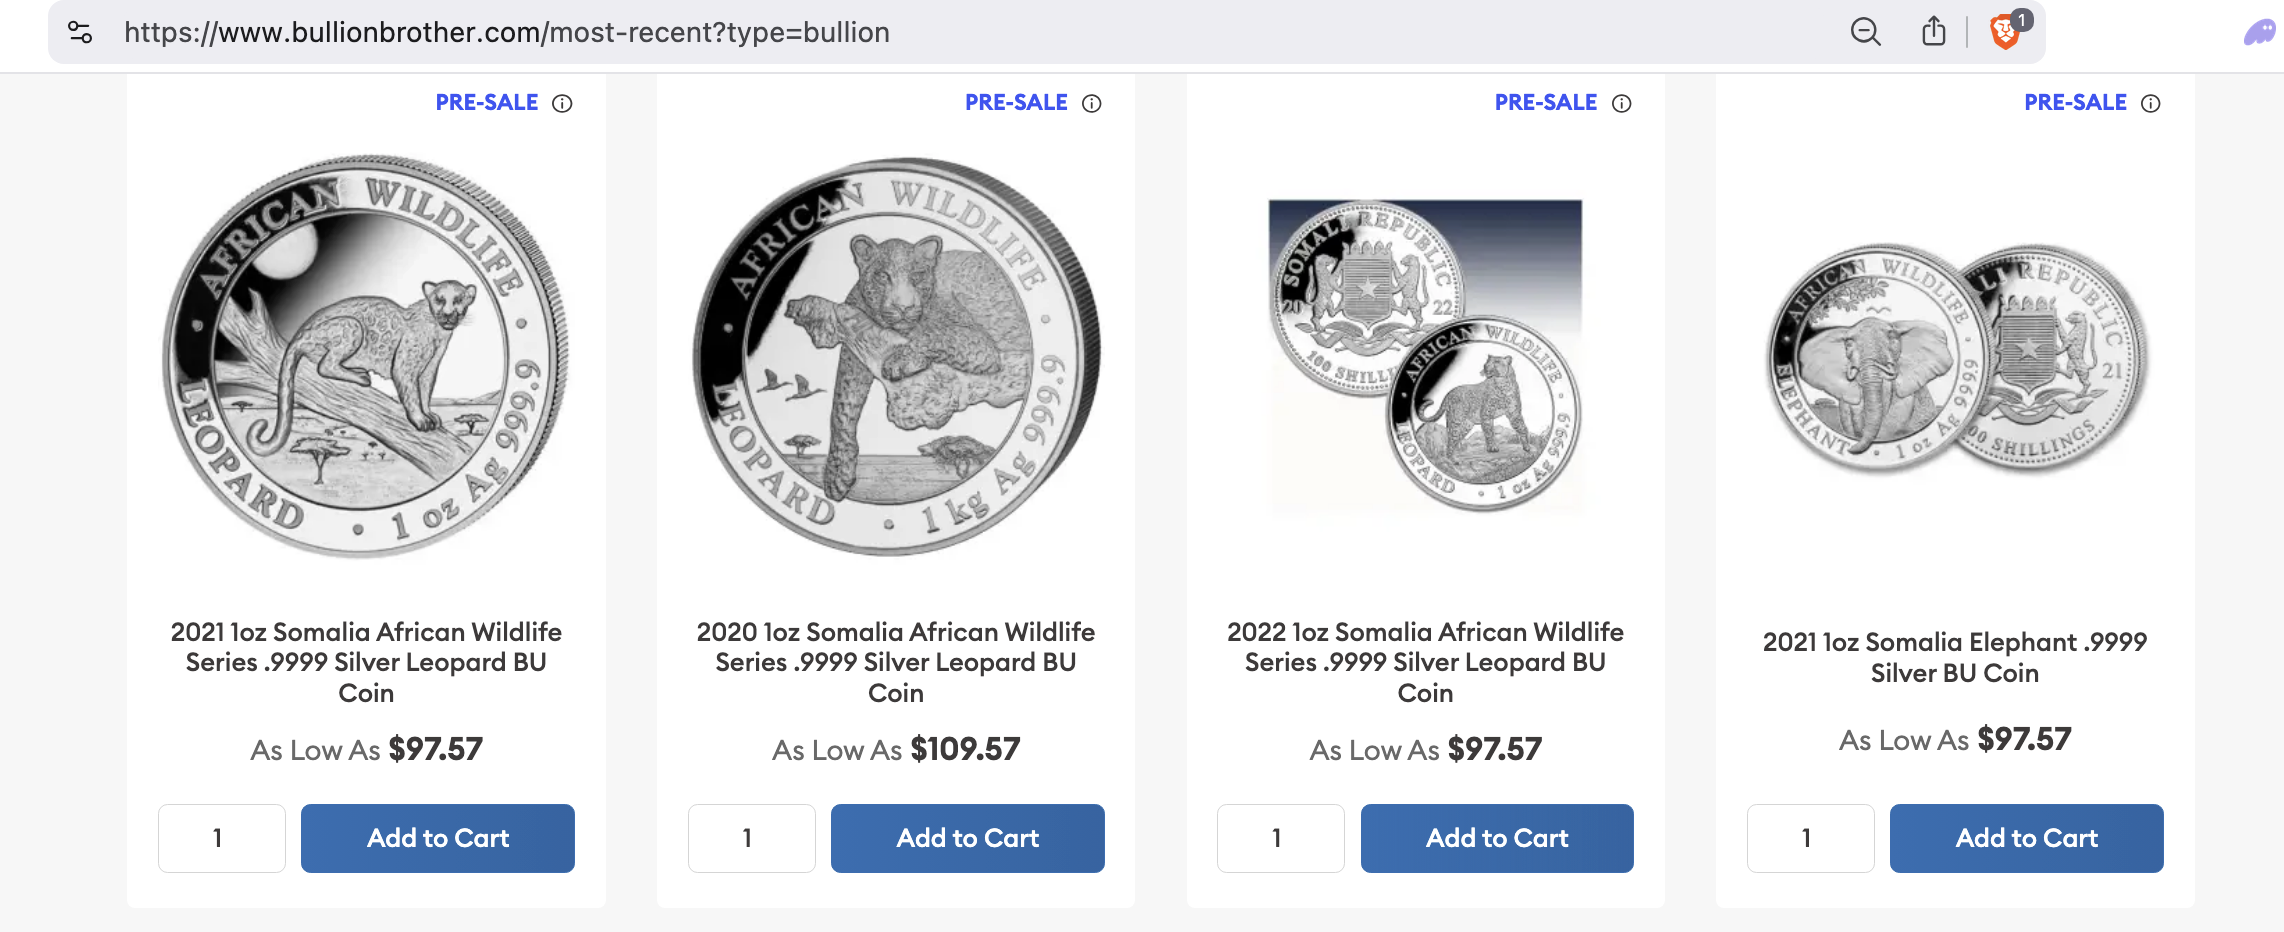Click the site settings icon in address bar
This screenshot has height=932, width=2284.
tap(80, 33)
